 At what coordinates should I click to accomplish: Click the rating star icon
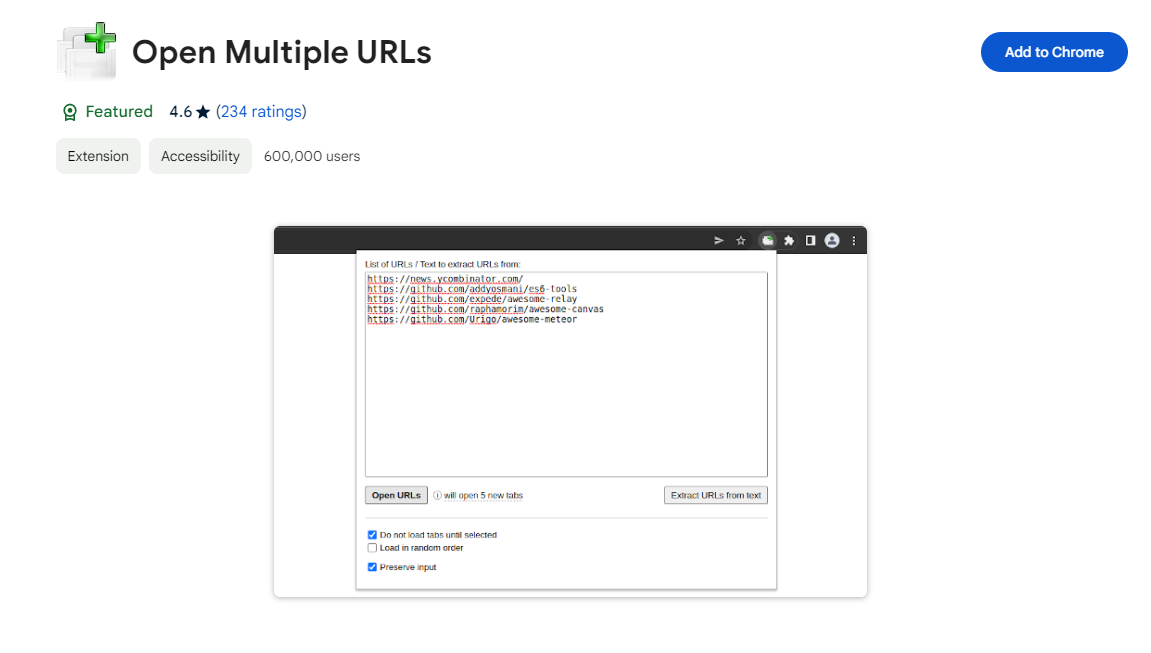203,112
